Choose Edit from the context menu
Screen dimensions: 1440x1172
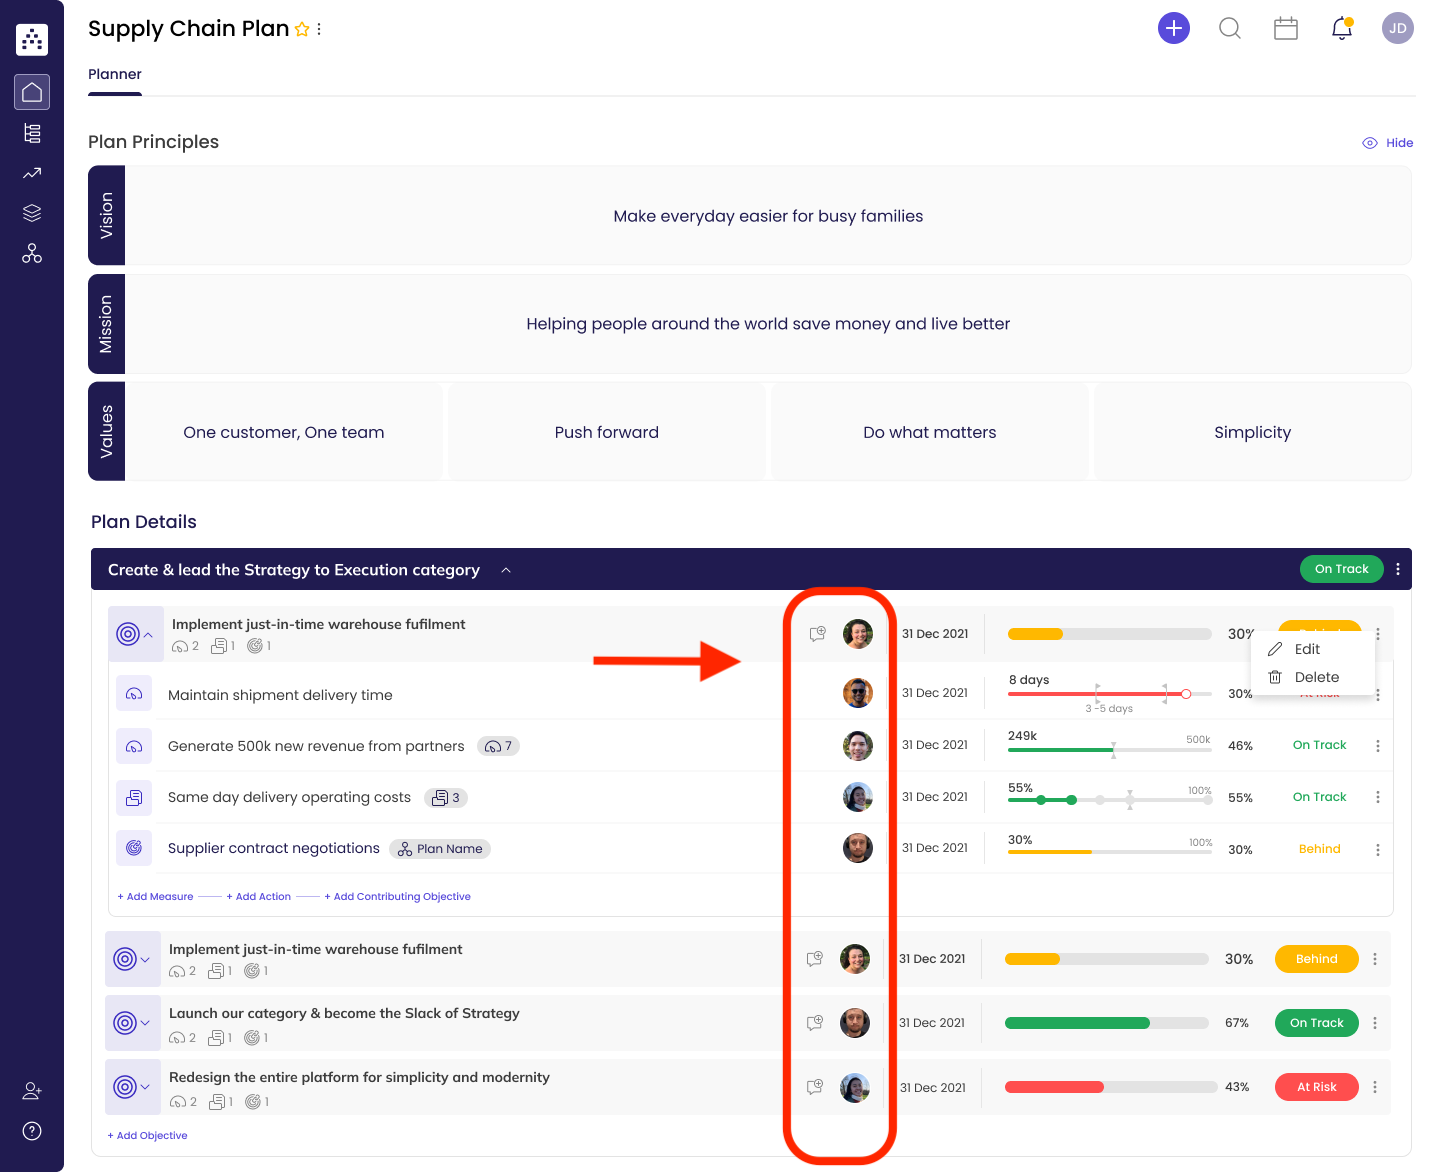[1306, 649]
